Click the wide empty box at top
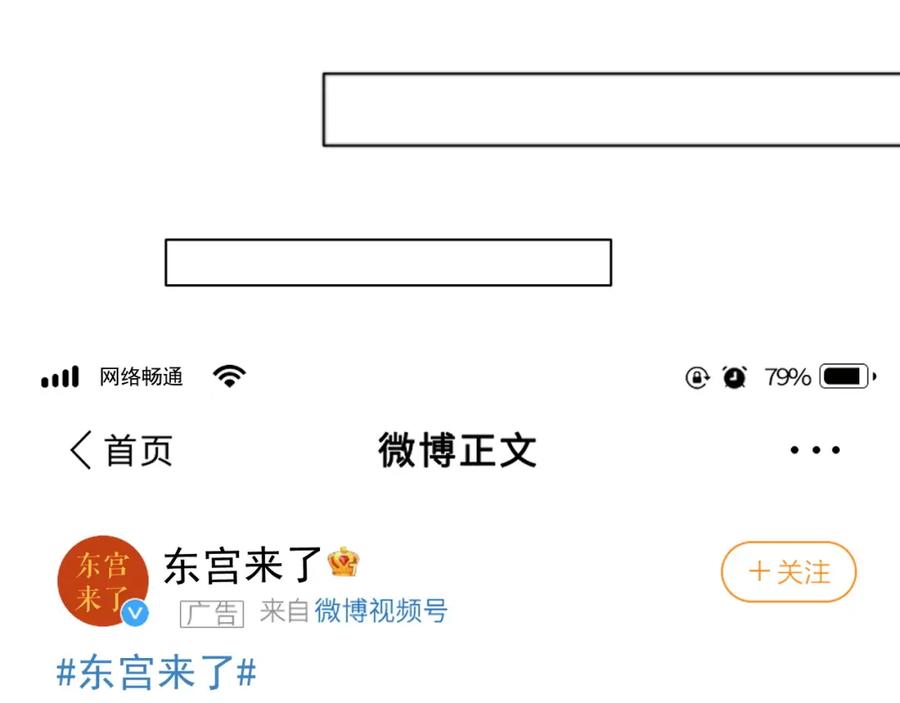This screenshot has height=703, width=900. coord(611,110)
